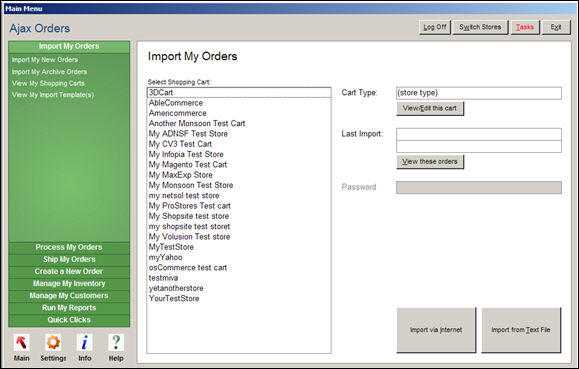Screen dimensions: 579x369
Task: Click the Cart Type field
Action: click(x=479, y=93)
